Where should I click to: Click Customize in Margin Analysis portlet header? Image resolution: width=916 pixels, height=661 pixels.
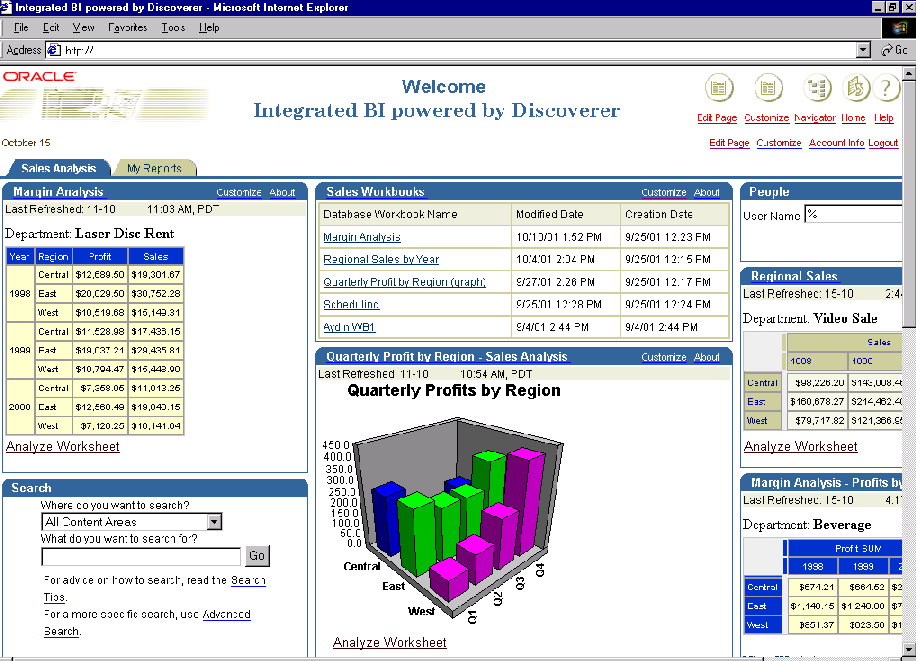tap(238, 192)
